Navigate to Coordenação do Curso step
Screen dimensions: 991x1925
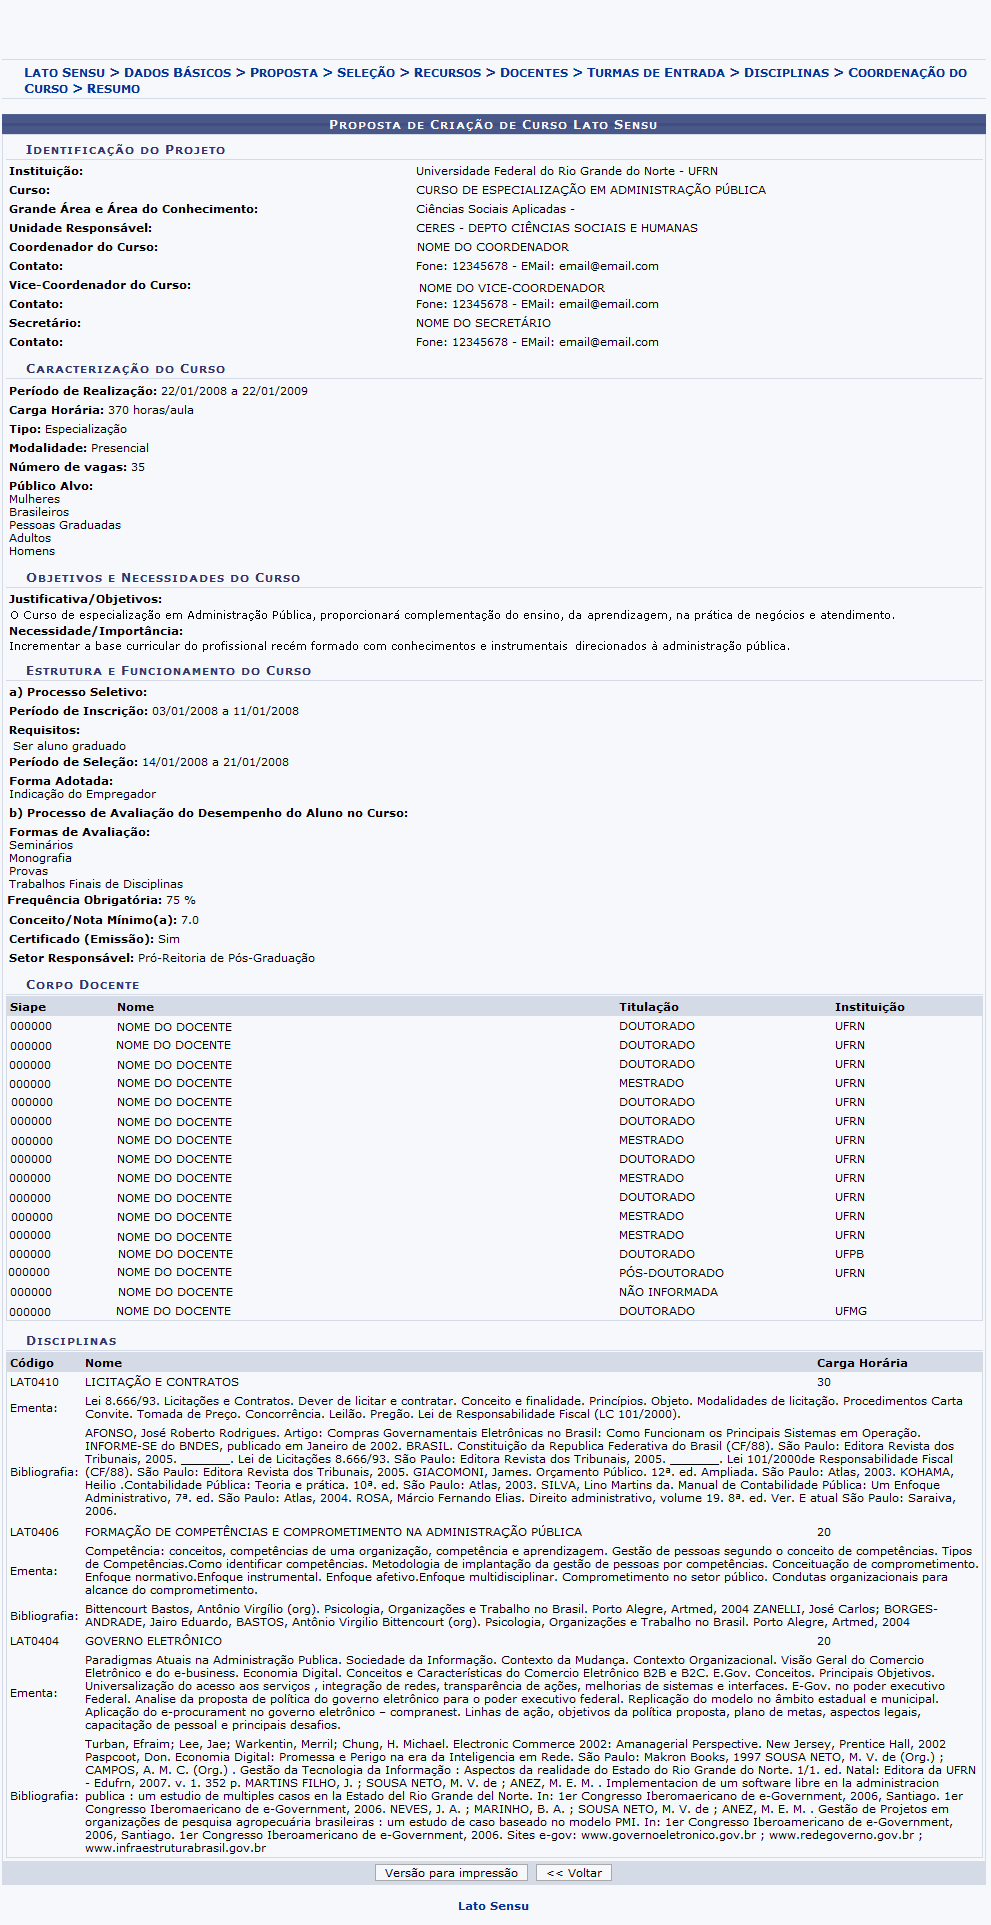point(907,73)
